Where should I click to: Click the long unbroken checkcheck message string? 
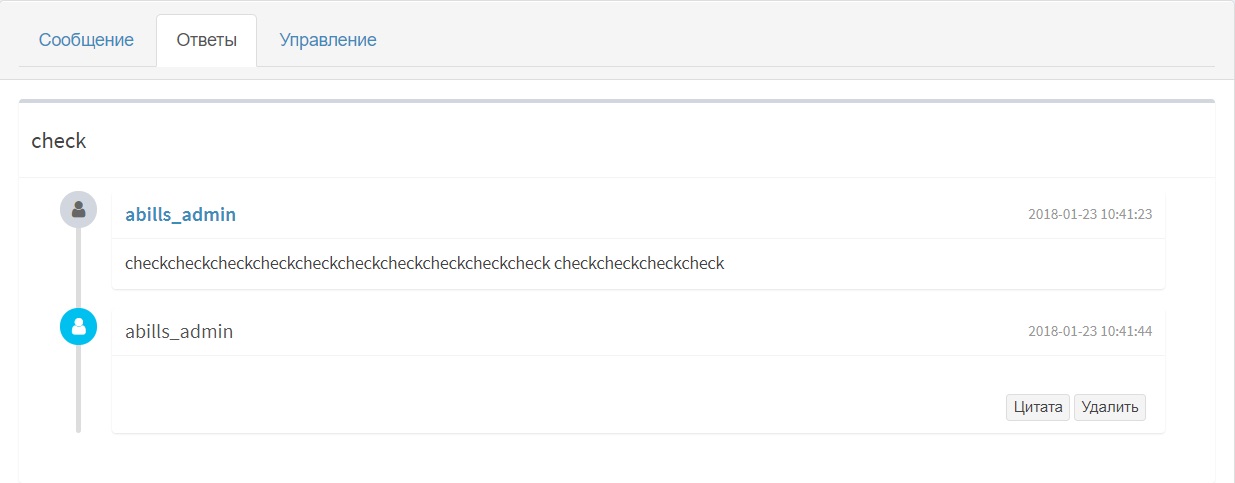(x=338, y=264)
